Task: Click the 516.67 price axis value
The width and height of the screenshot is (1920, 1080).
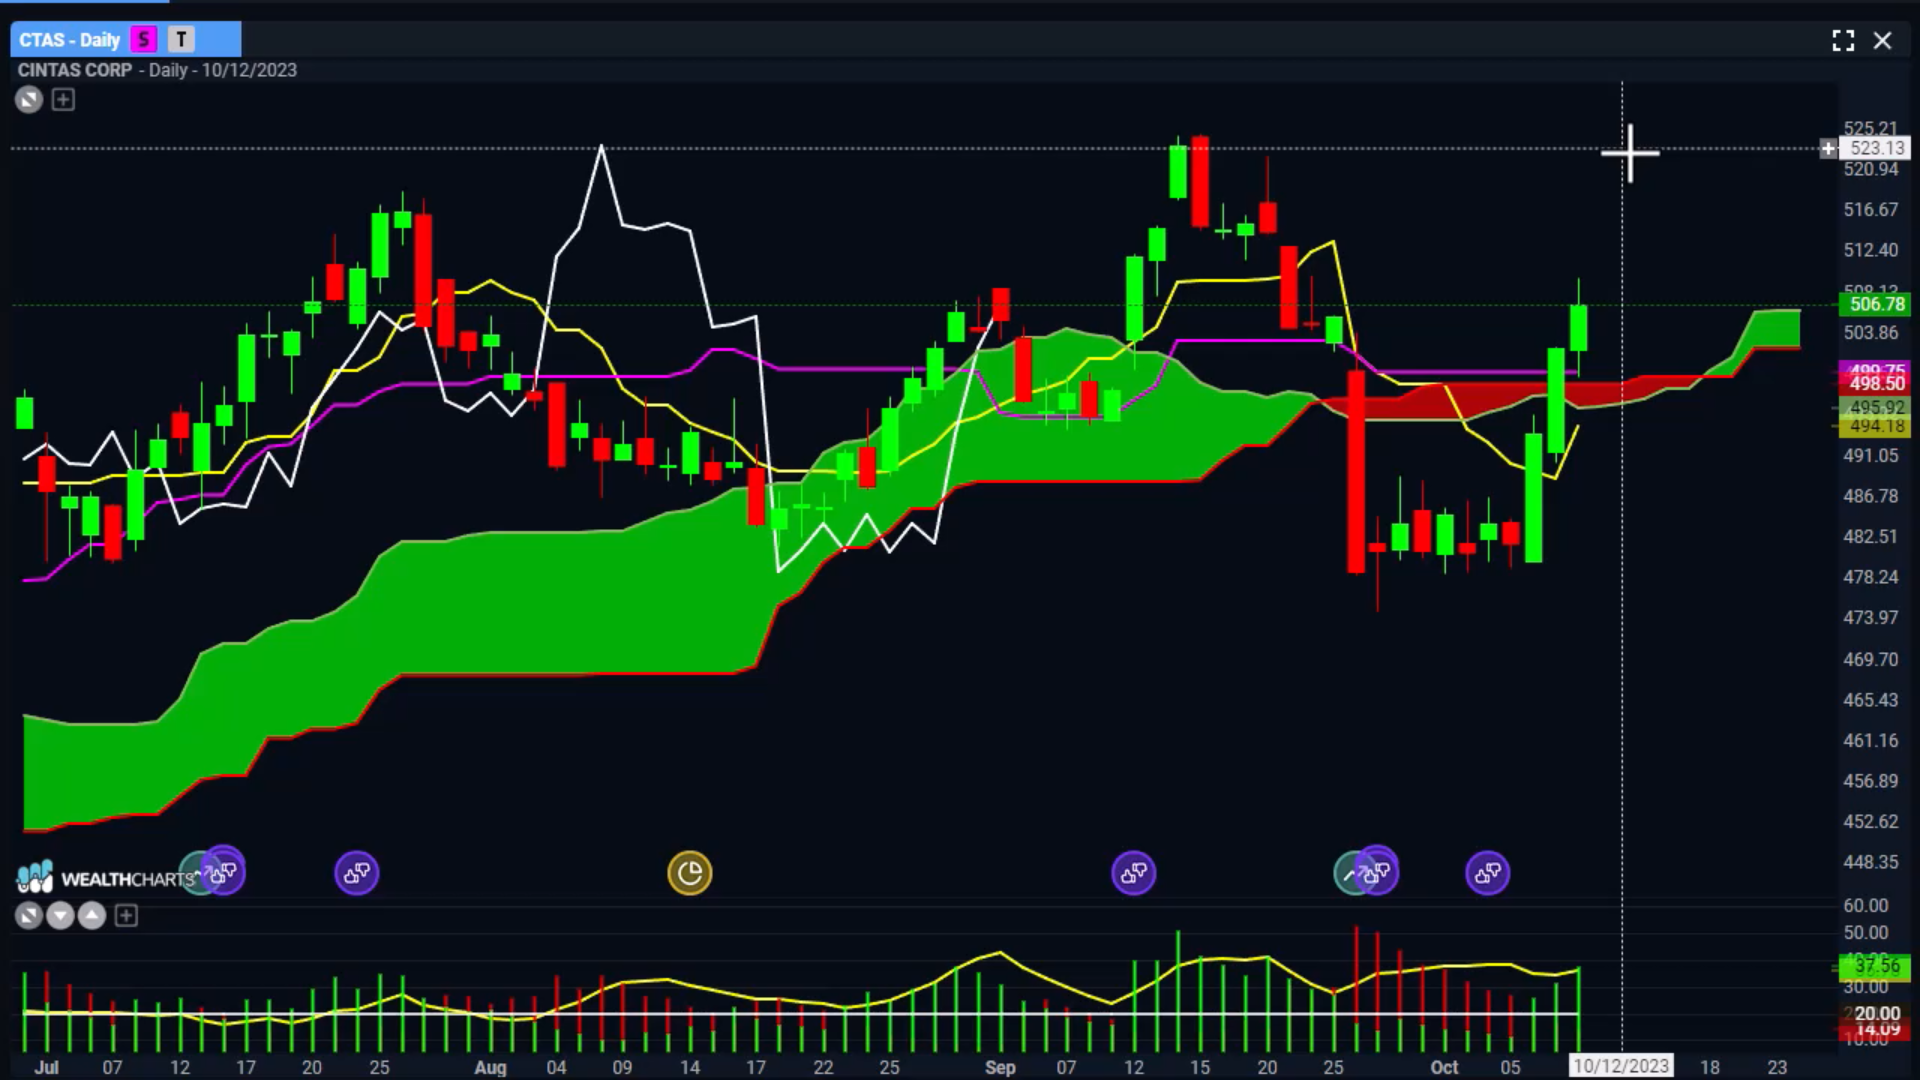Action: [x=1871, y=209]
